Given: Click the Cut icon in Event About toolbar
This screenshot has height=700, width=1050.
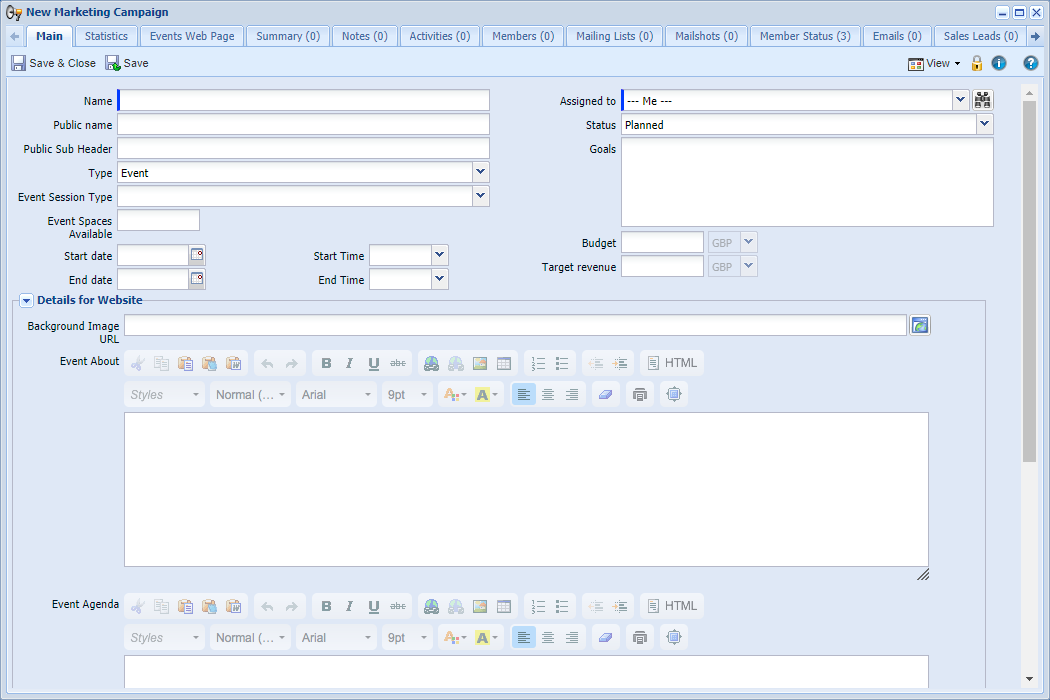Looking at the screenshot, I should [137, 363].
